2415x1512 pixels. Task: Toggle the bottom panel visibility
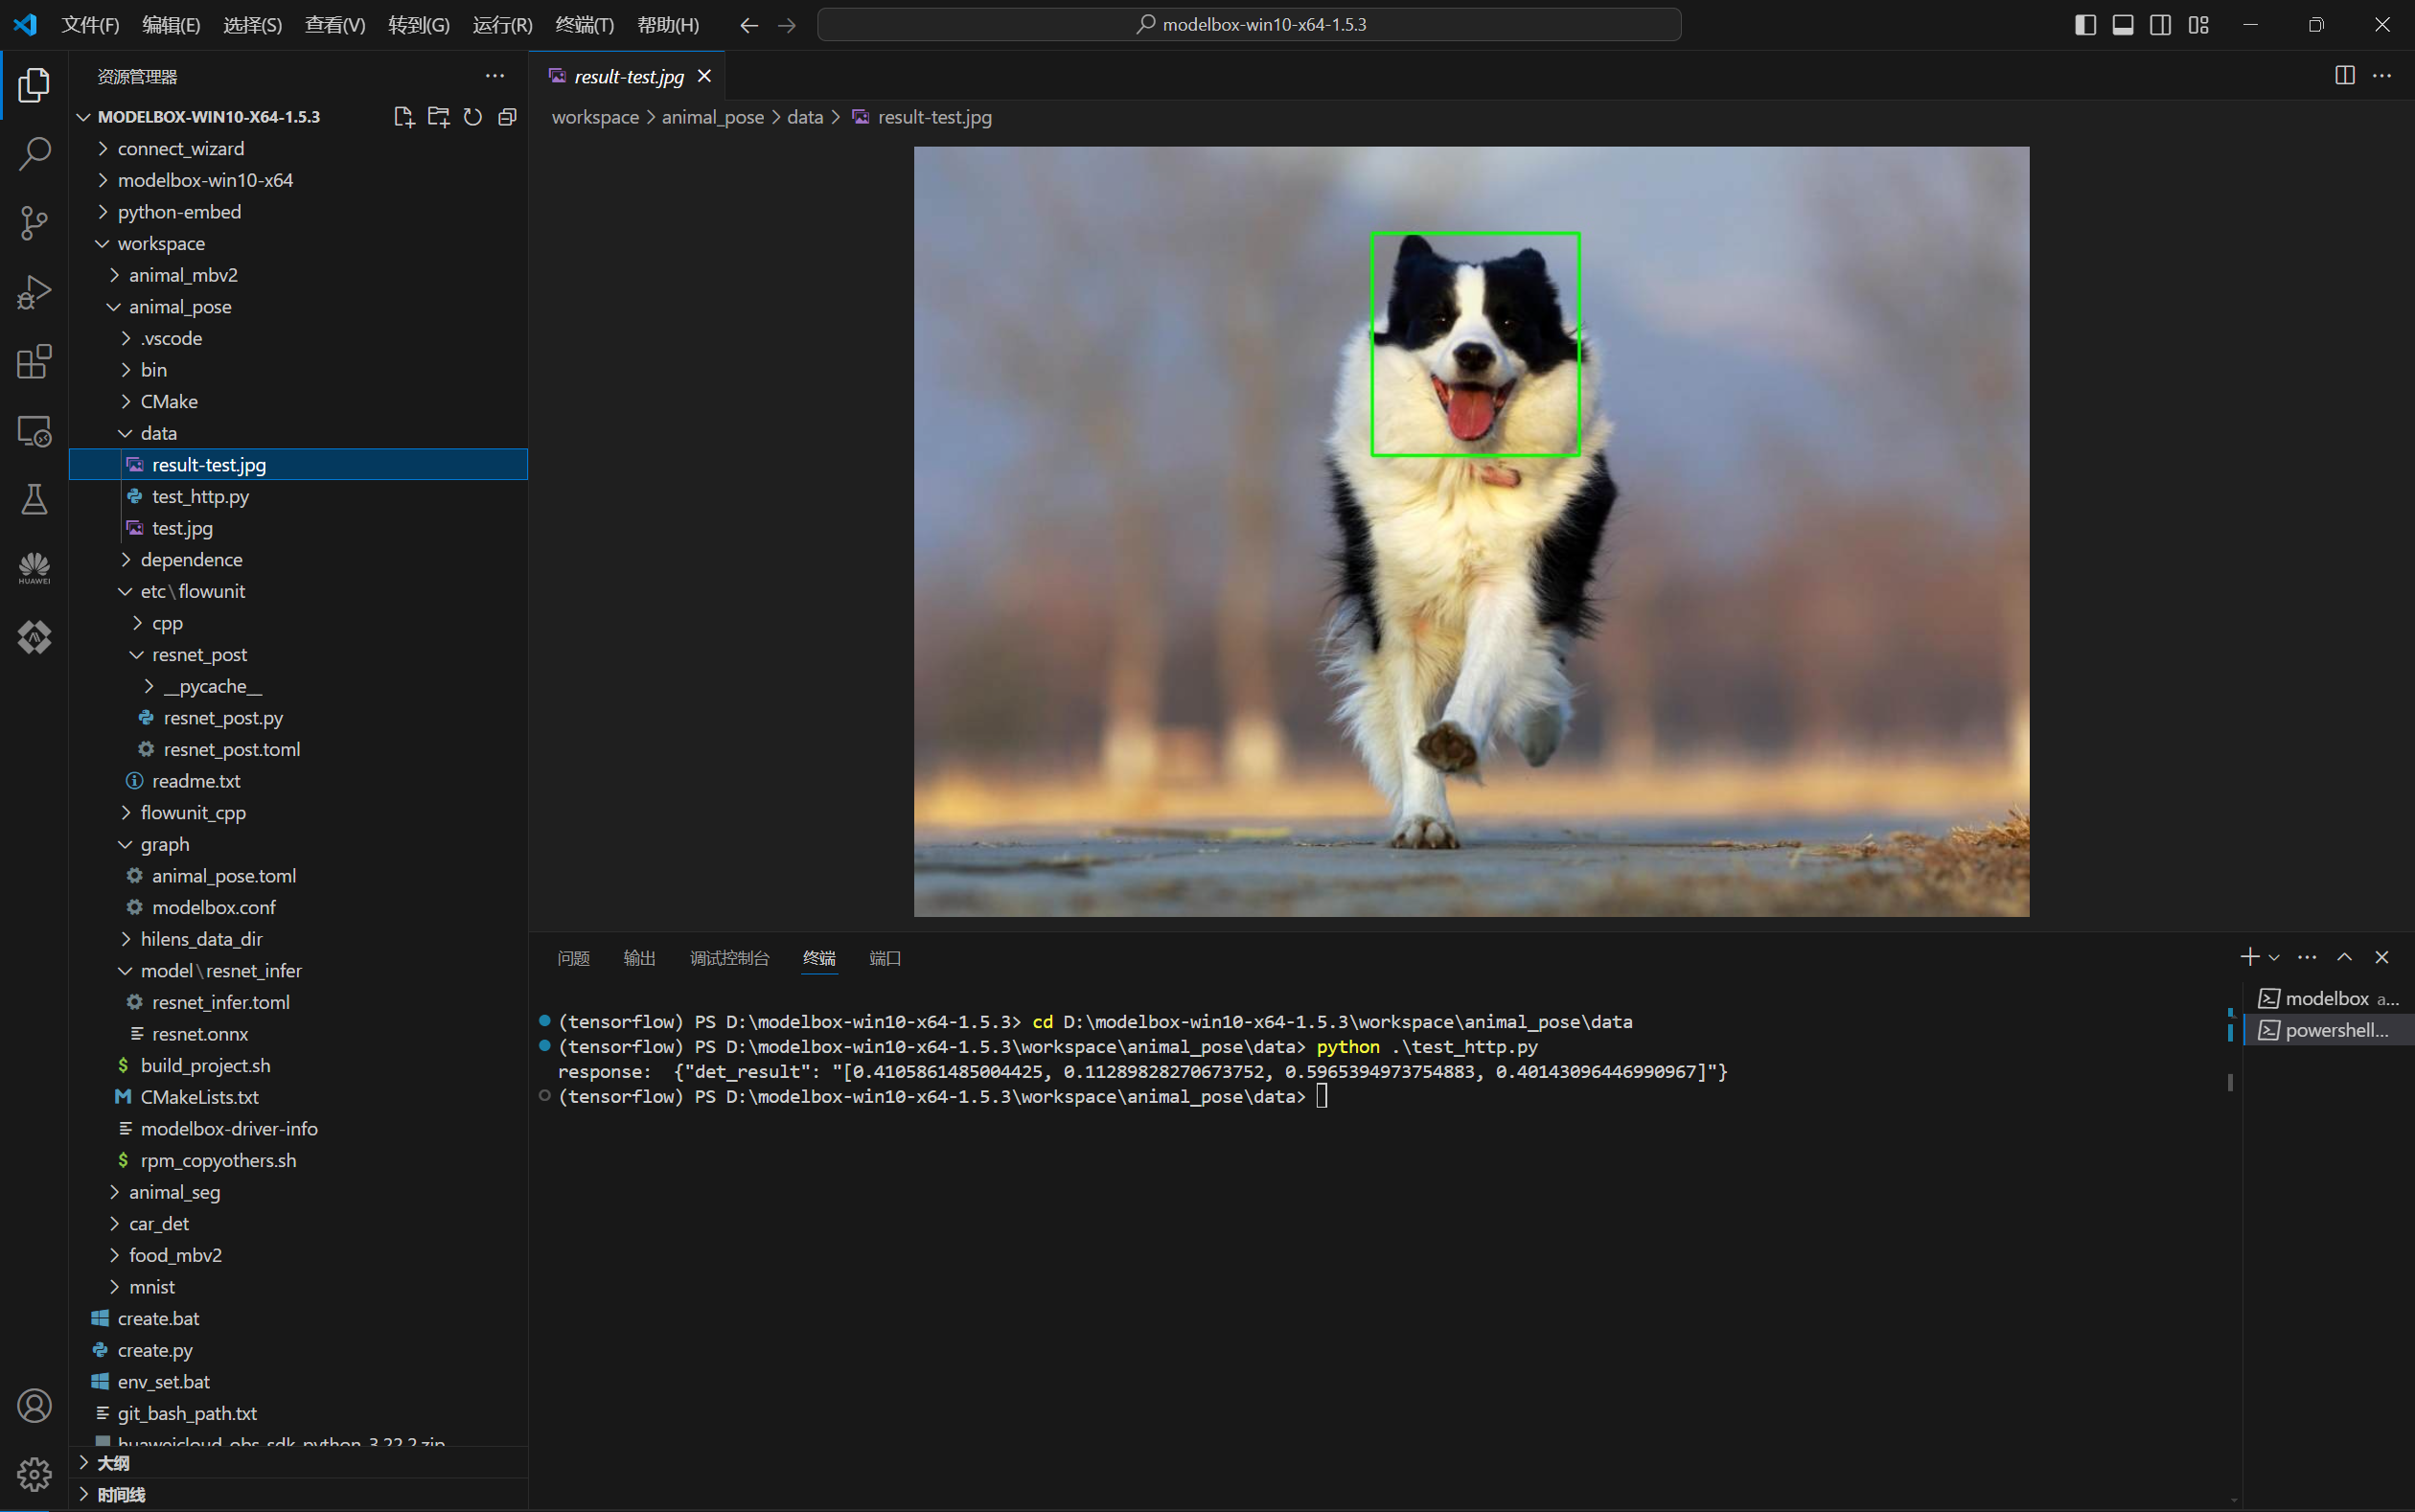click(2122, 25)
